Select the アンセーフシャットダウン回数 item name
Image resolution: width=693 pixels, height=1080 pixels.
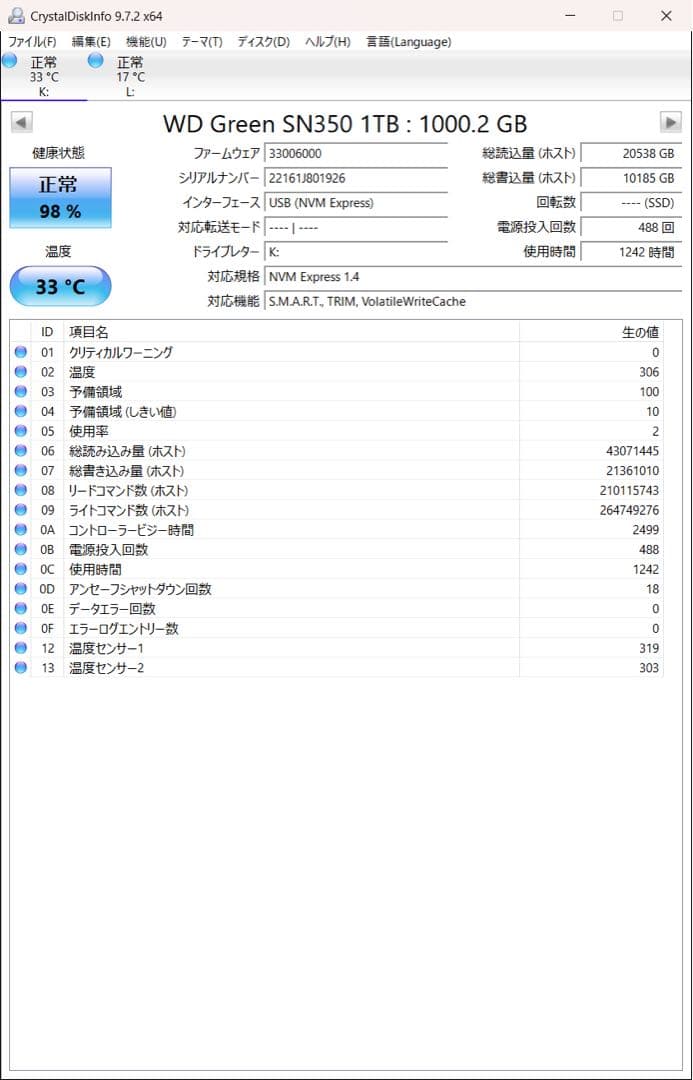[141, 589]
